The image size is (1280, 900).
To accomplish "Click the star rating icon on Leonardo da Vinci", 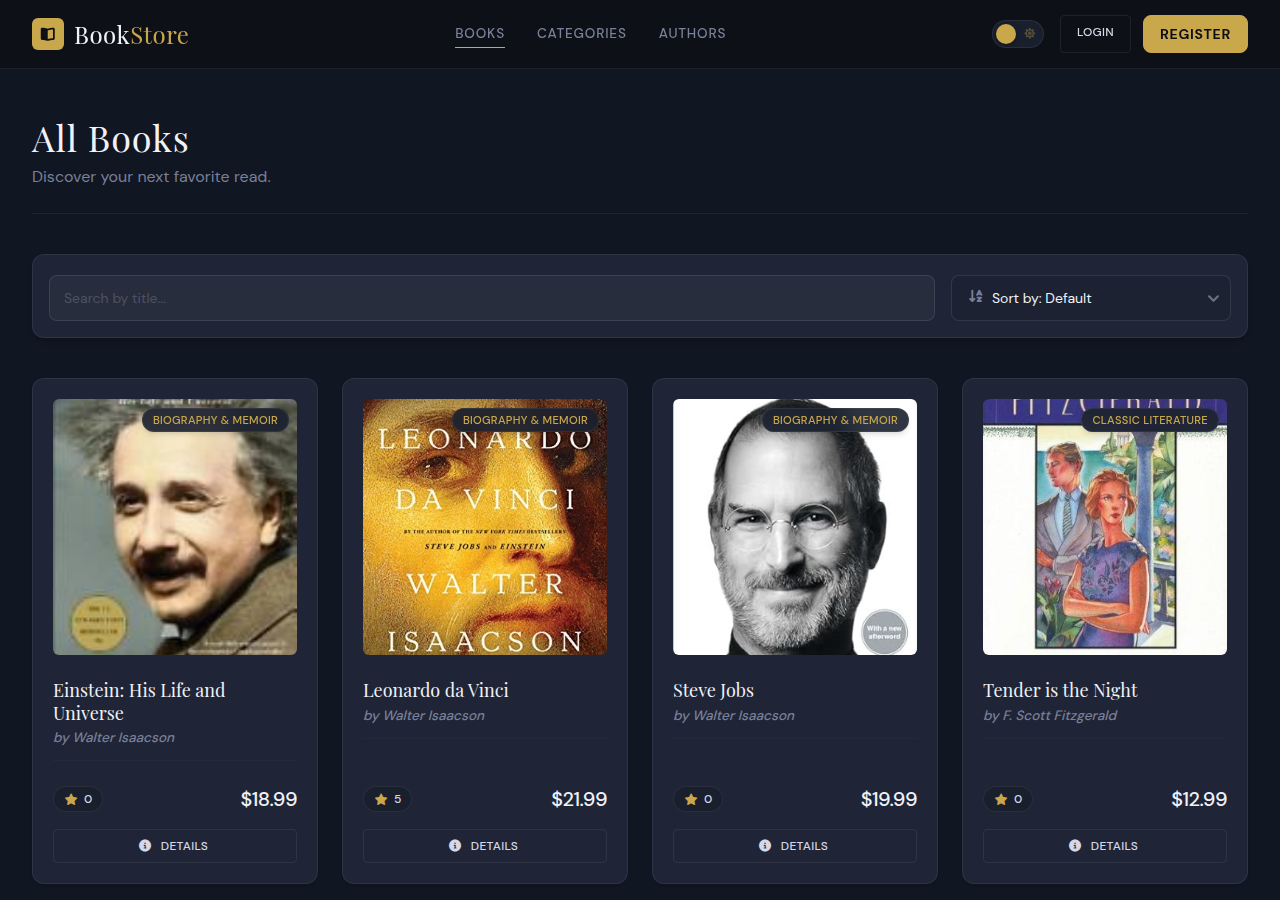I will click(x=381, y=799).
